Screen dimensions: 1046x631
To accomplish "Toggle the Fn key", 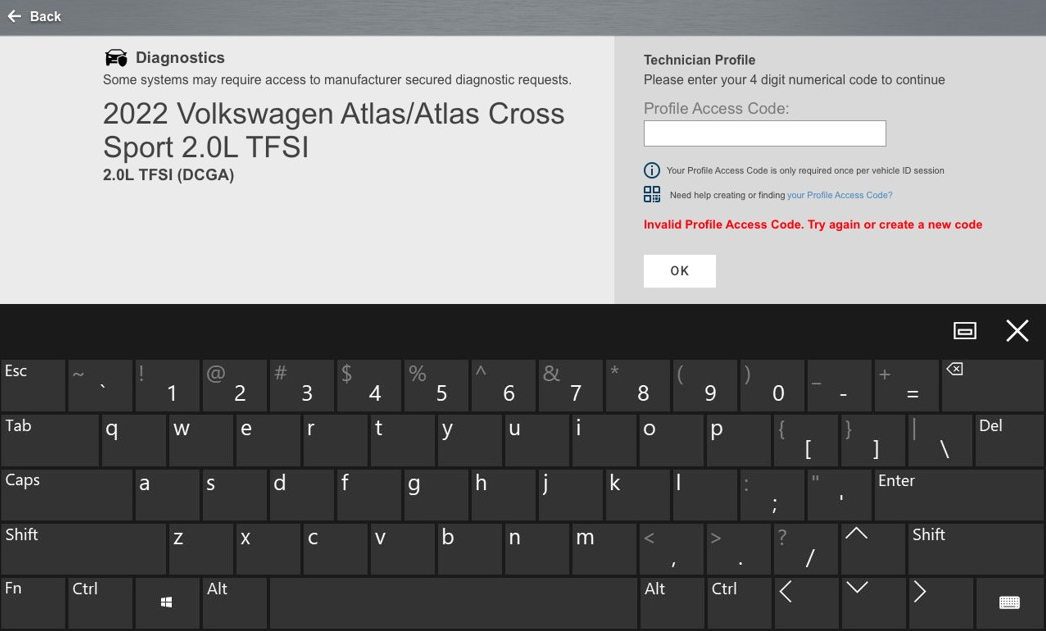I will (32, 603).
